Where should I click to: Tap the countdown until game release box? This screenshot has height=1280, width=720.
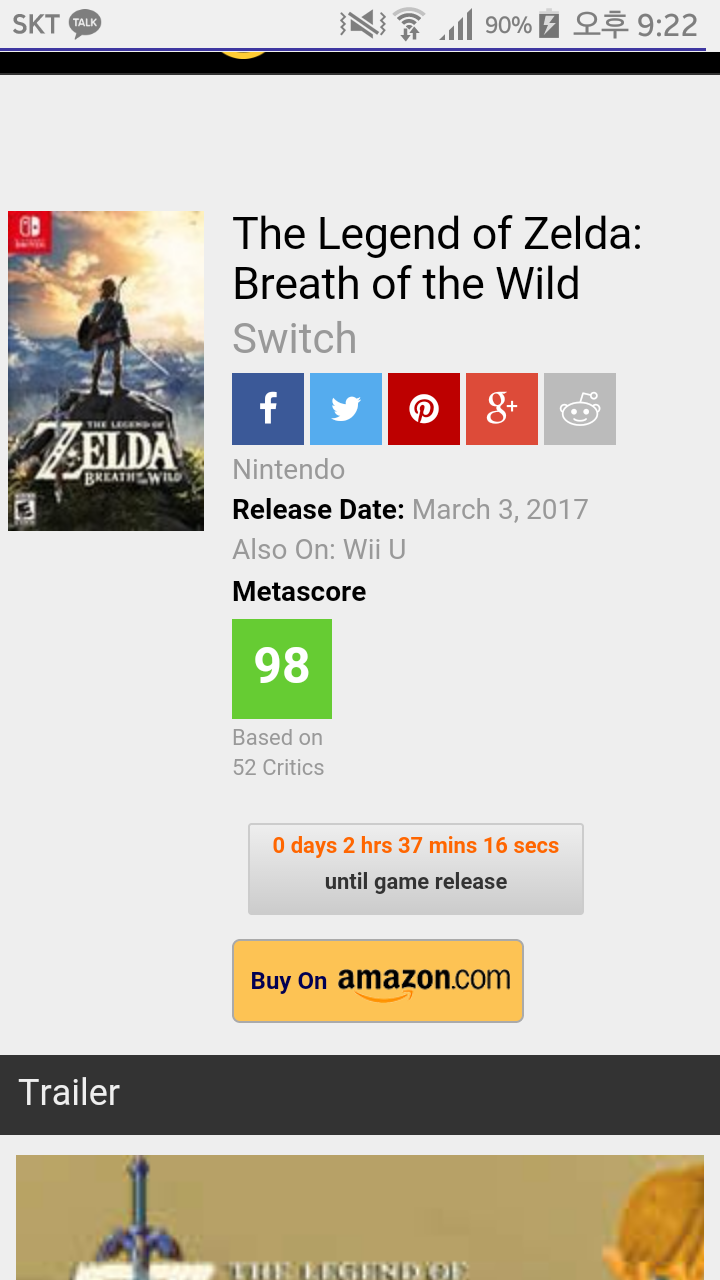[x=416, y=869]
